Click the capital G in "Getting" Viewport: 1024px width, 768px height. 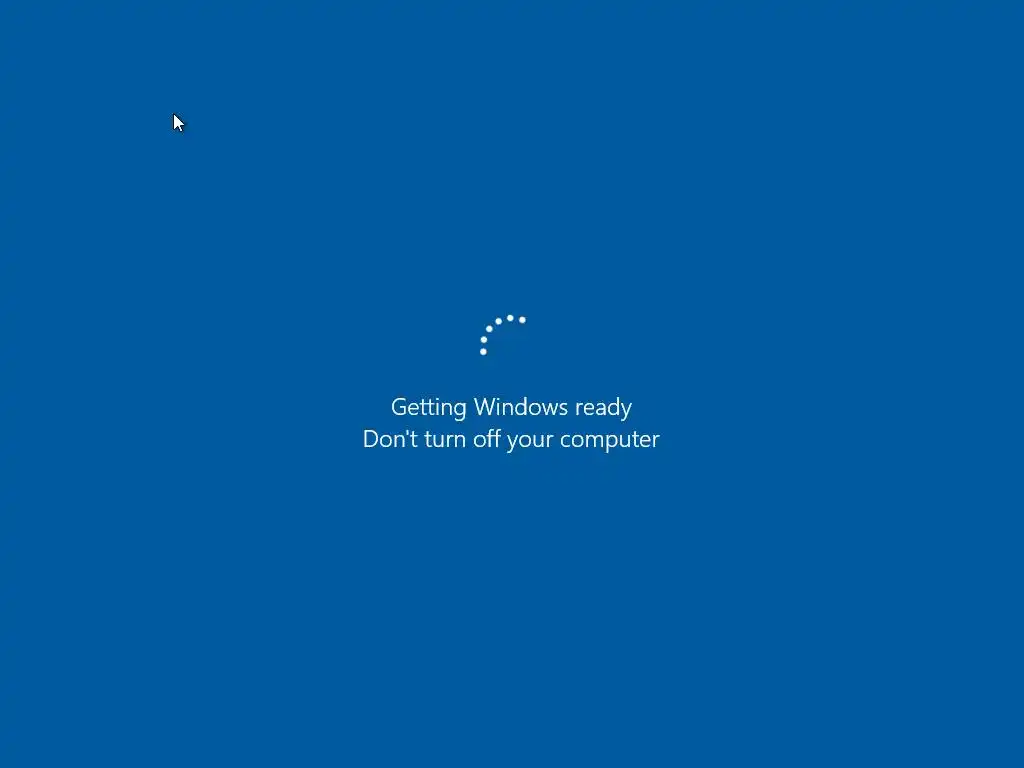coord(399,407)
